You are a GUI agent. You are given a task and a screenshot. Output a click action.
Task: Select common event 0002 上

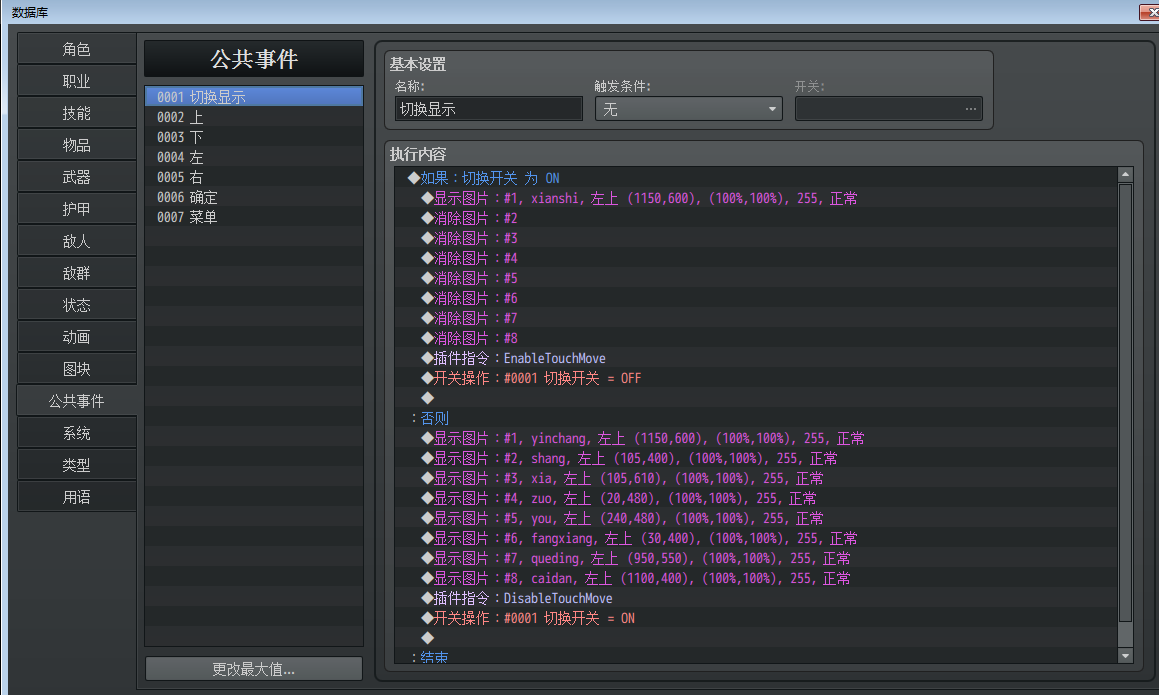pyautogui.click(x=254, y=117)
